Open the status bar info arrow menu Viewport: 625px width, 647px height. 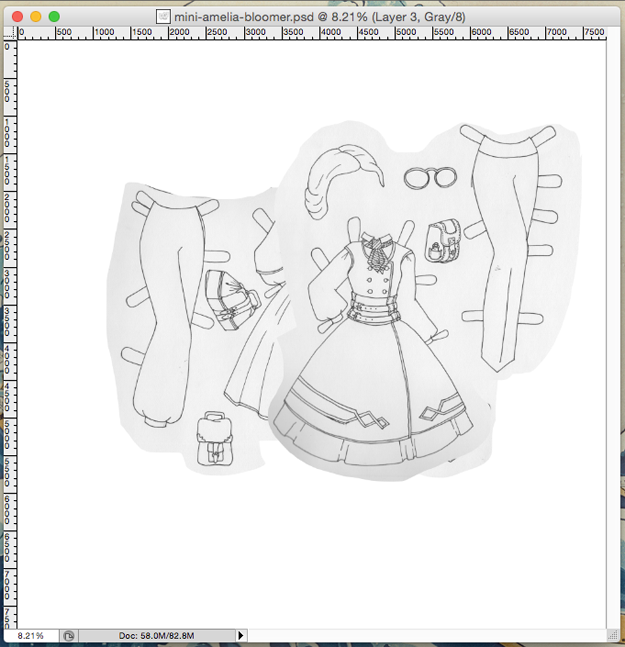(241, 635)
